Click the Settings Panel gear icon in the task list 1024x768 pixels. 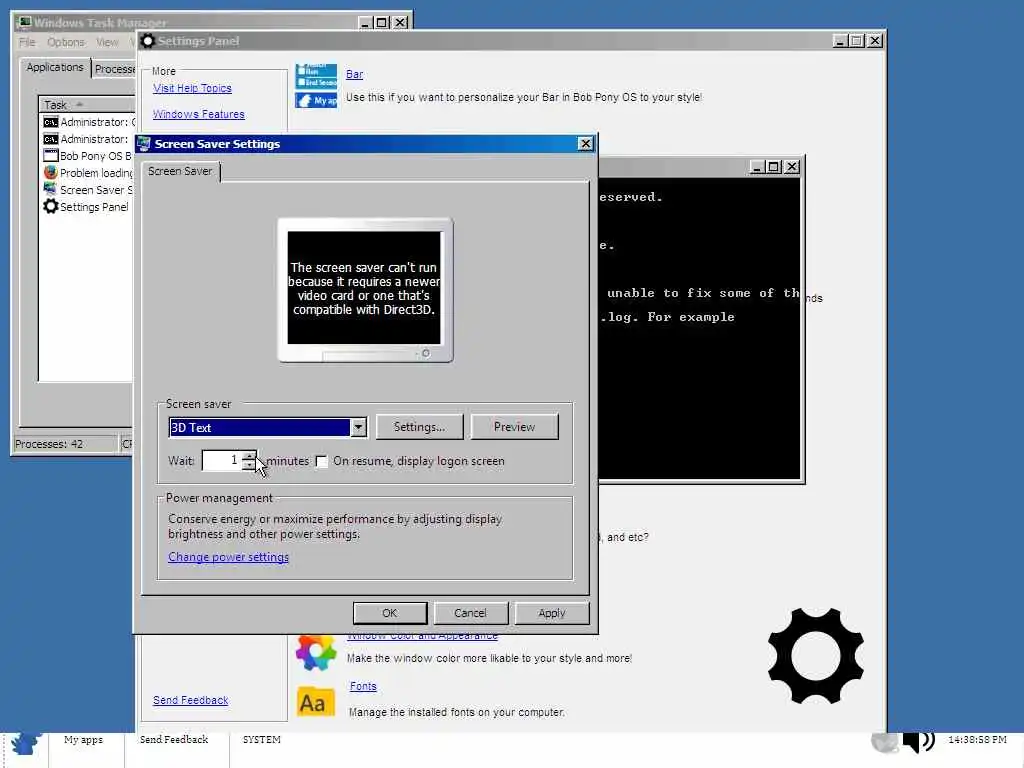pyautogui.click(x=50, y=207)
